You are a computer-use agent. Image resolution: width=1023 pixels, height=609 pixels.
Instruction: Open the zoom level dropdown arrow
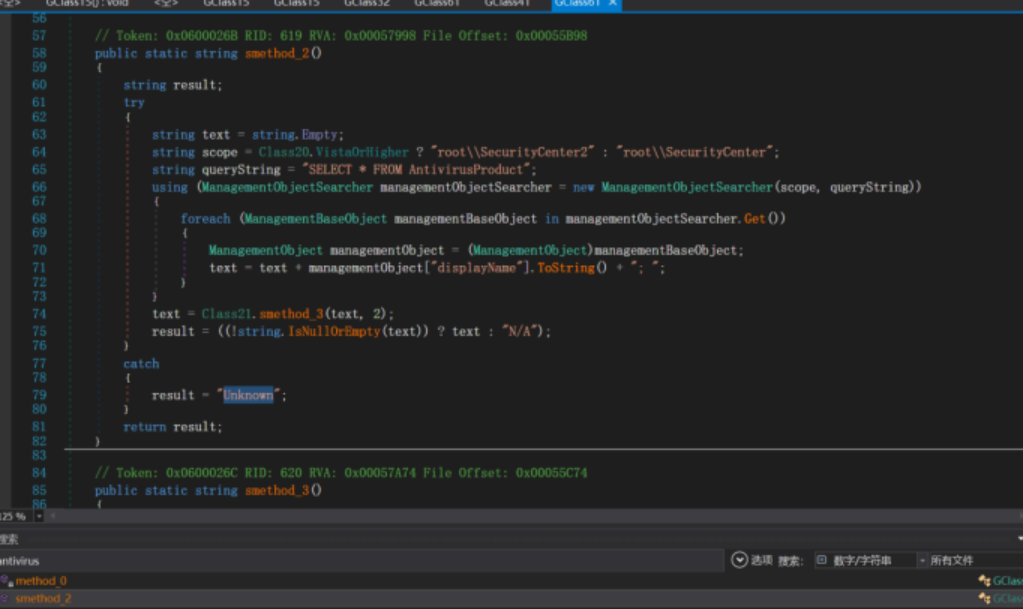pos(39,516)
